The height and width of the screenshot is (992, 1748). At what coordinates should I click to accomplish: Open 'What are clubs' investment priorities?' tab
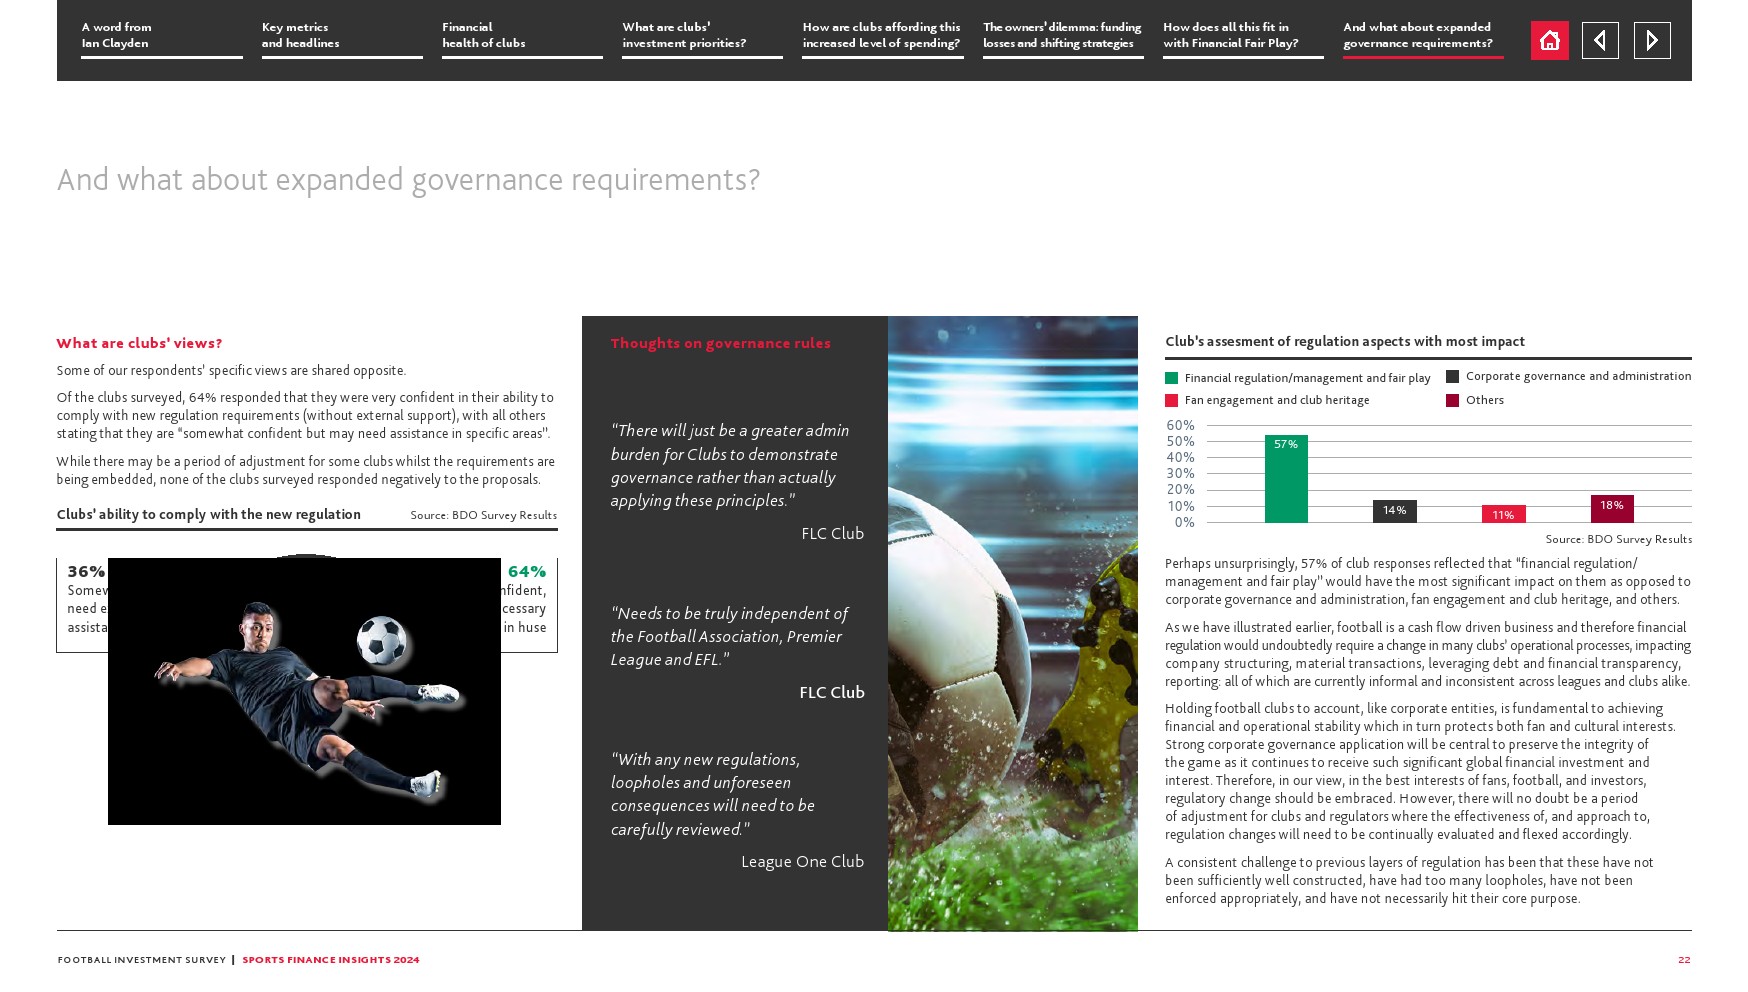(x=701, y=36)
